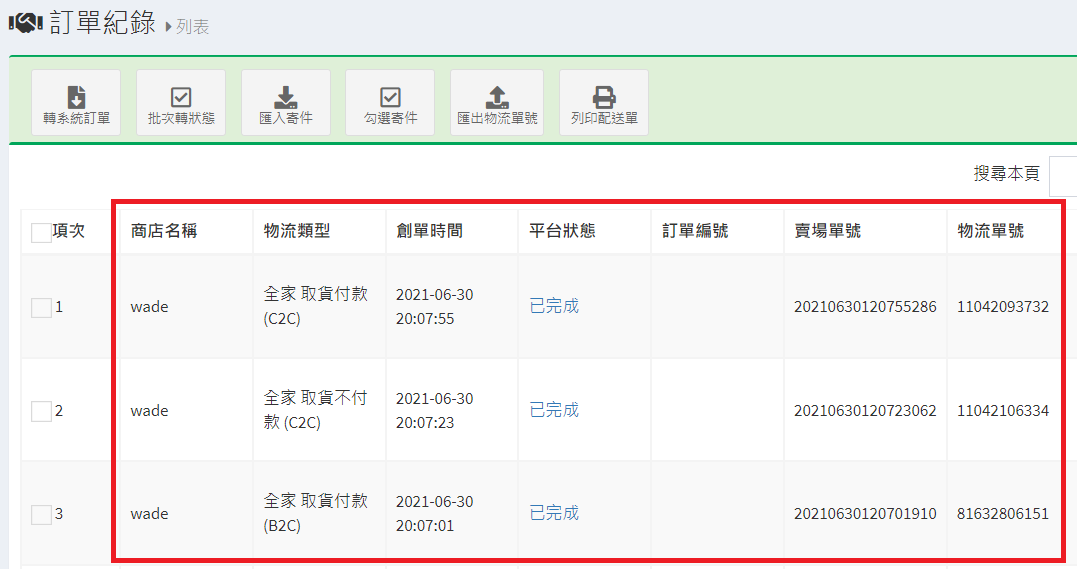Click the 匯入寄件 import icon
This screenshot has width=1077, height=569.
pos(286,103)
